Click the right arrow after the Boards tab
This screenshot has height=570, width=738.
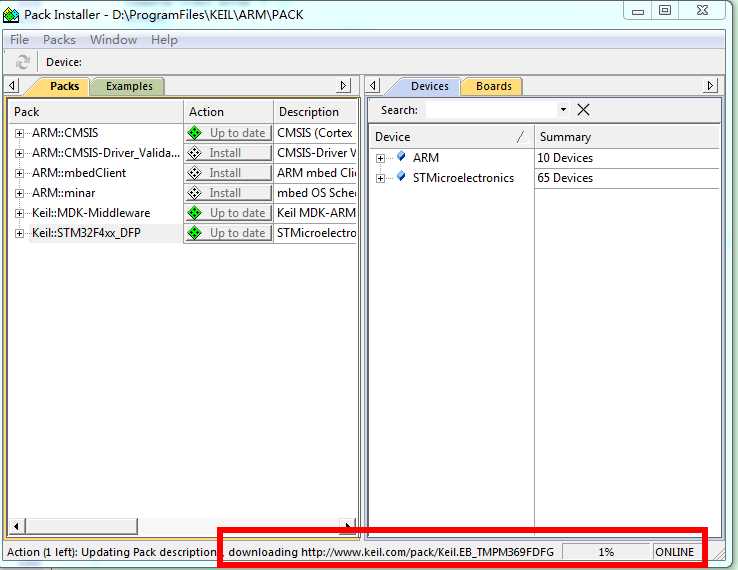(710, 86)
